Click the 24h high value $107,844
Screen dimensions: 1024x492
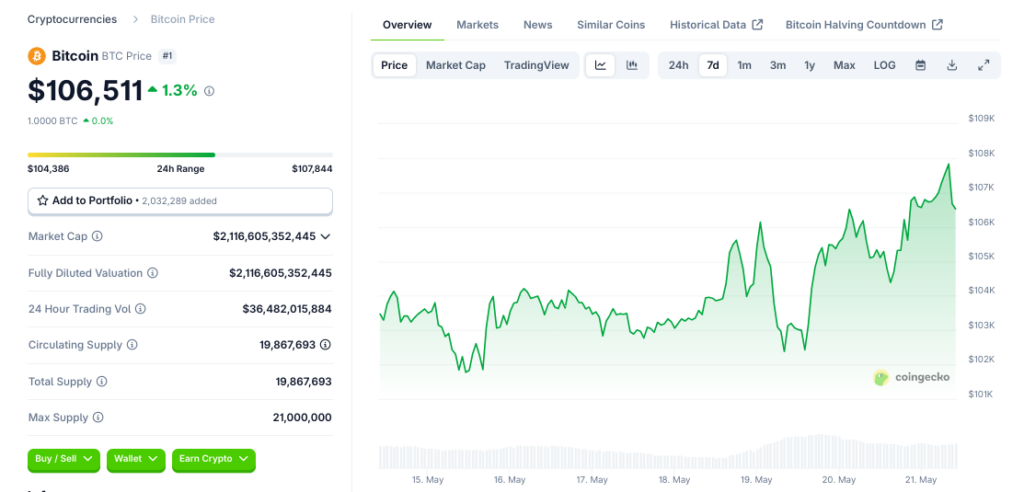(x=312, y=169)
